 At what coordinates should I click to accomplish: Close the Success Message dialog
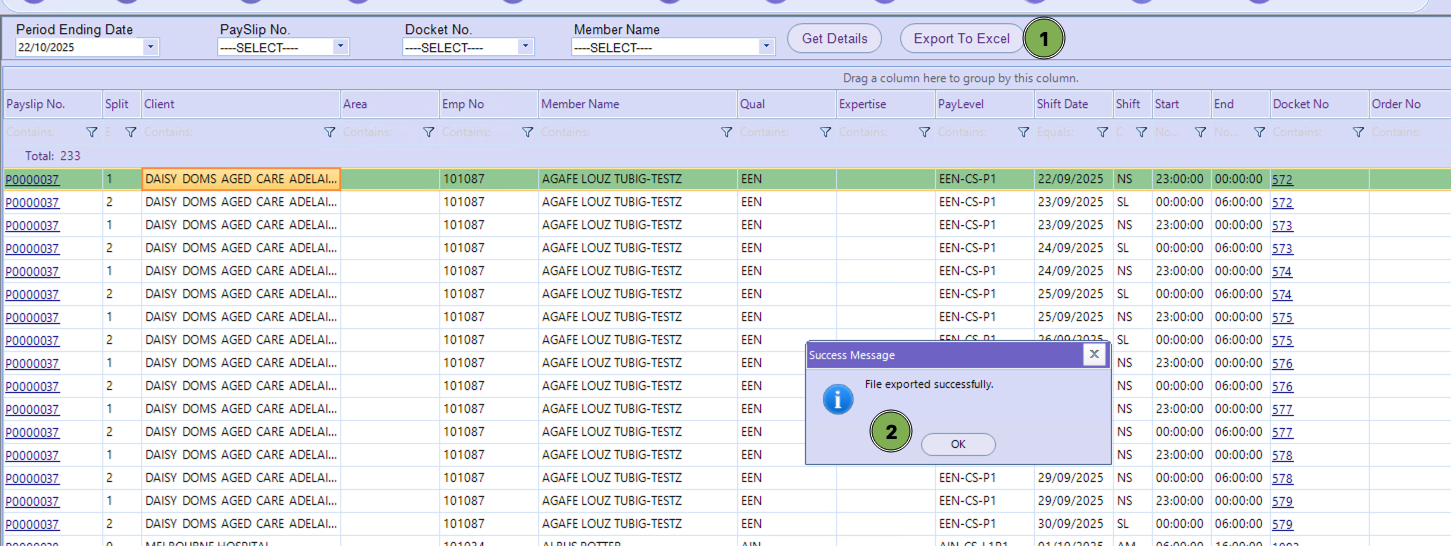click(1094, 354)
